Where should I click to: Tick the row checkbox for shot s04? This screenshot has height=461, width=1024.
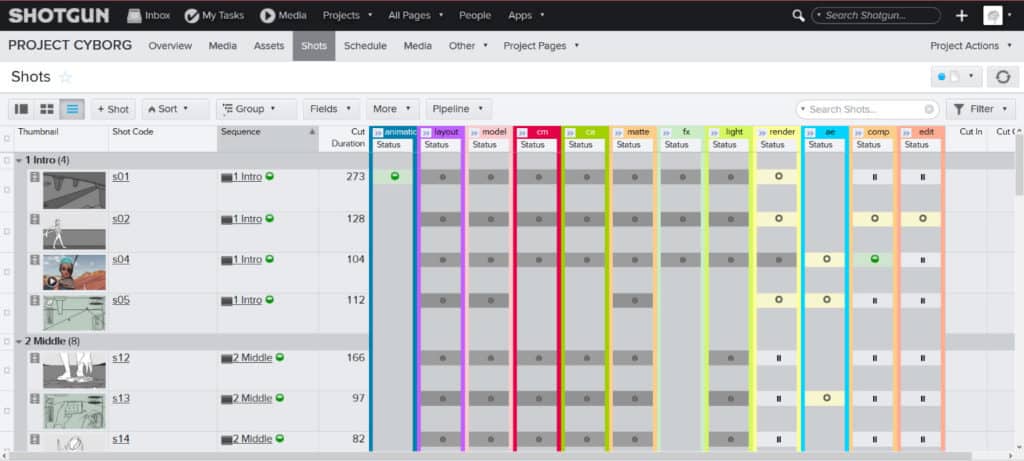tap(7, 272)
